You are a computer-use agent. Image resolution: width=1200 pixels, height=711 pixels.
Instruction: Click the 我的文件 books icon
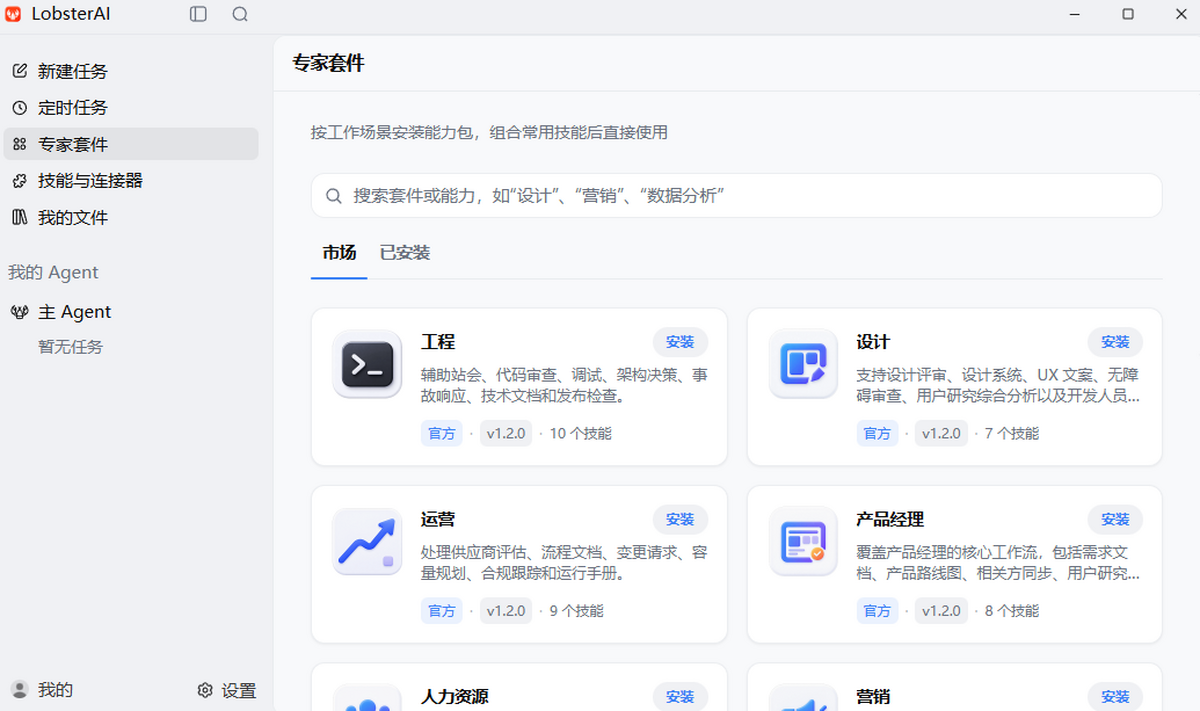(19, 217)
